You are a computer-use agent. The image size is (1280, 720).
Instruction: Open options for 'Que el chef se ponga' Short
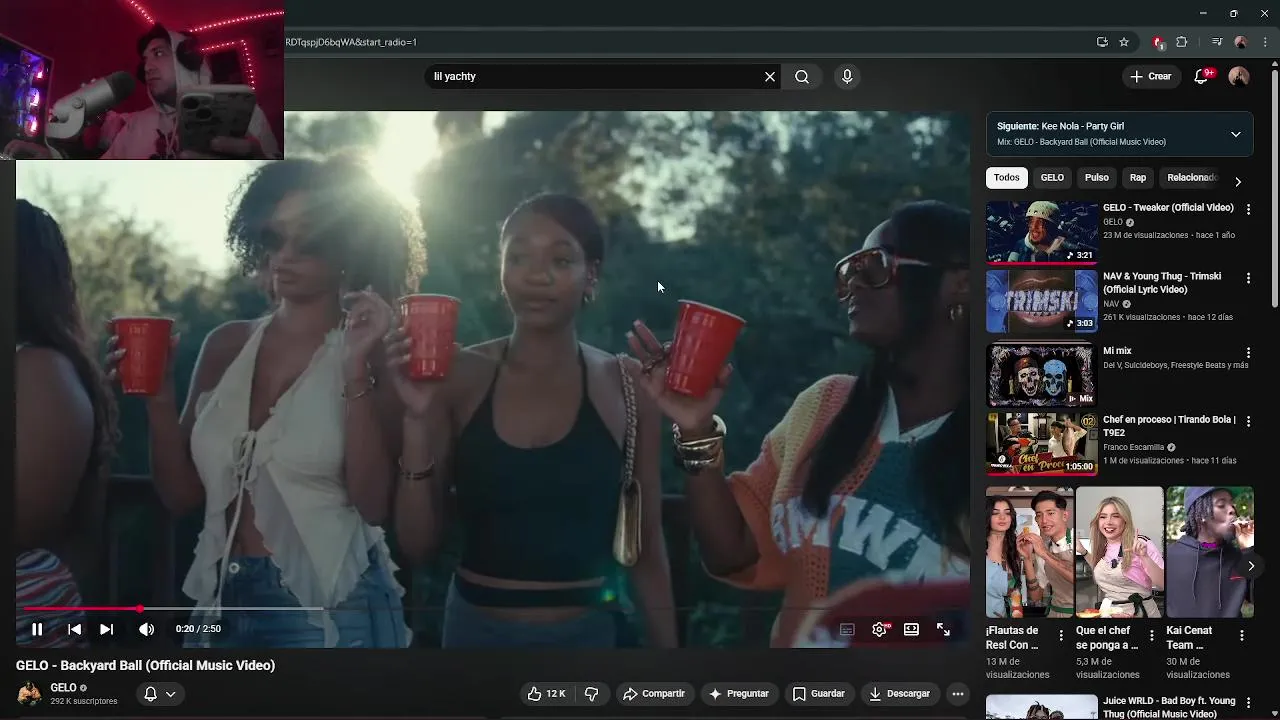click(x=1151, y=635)
